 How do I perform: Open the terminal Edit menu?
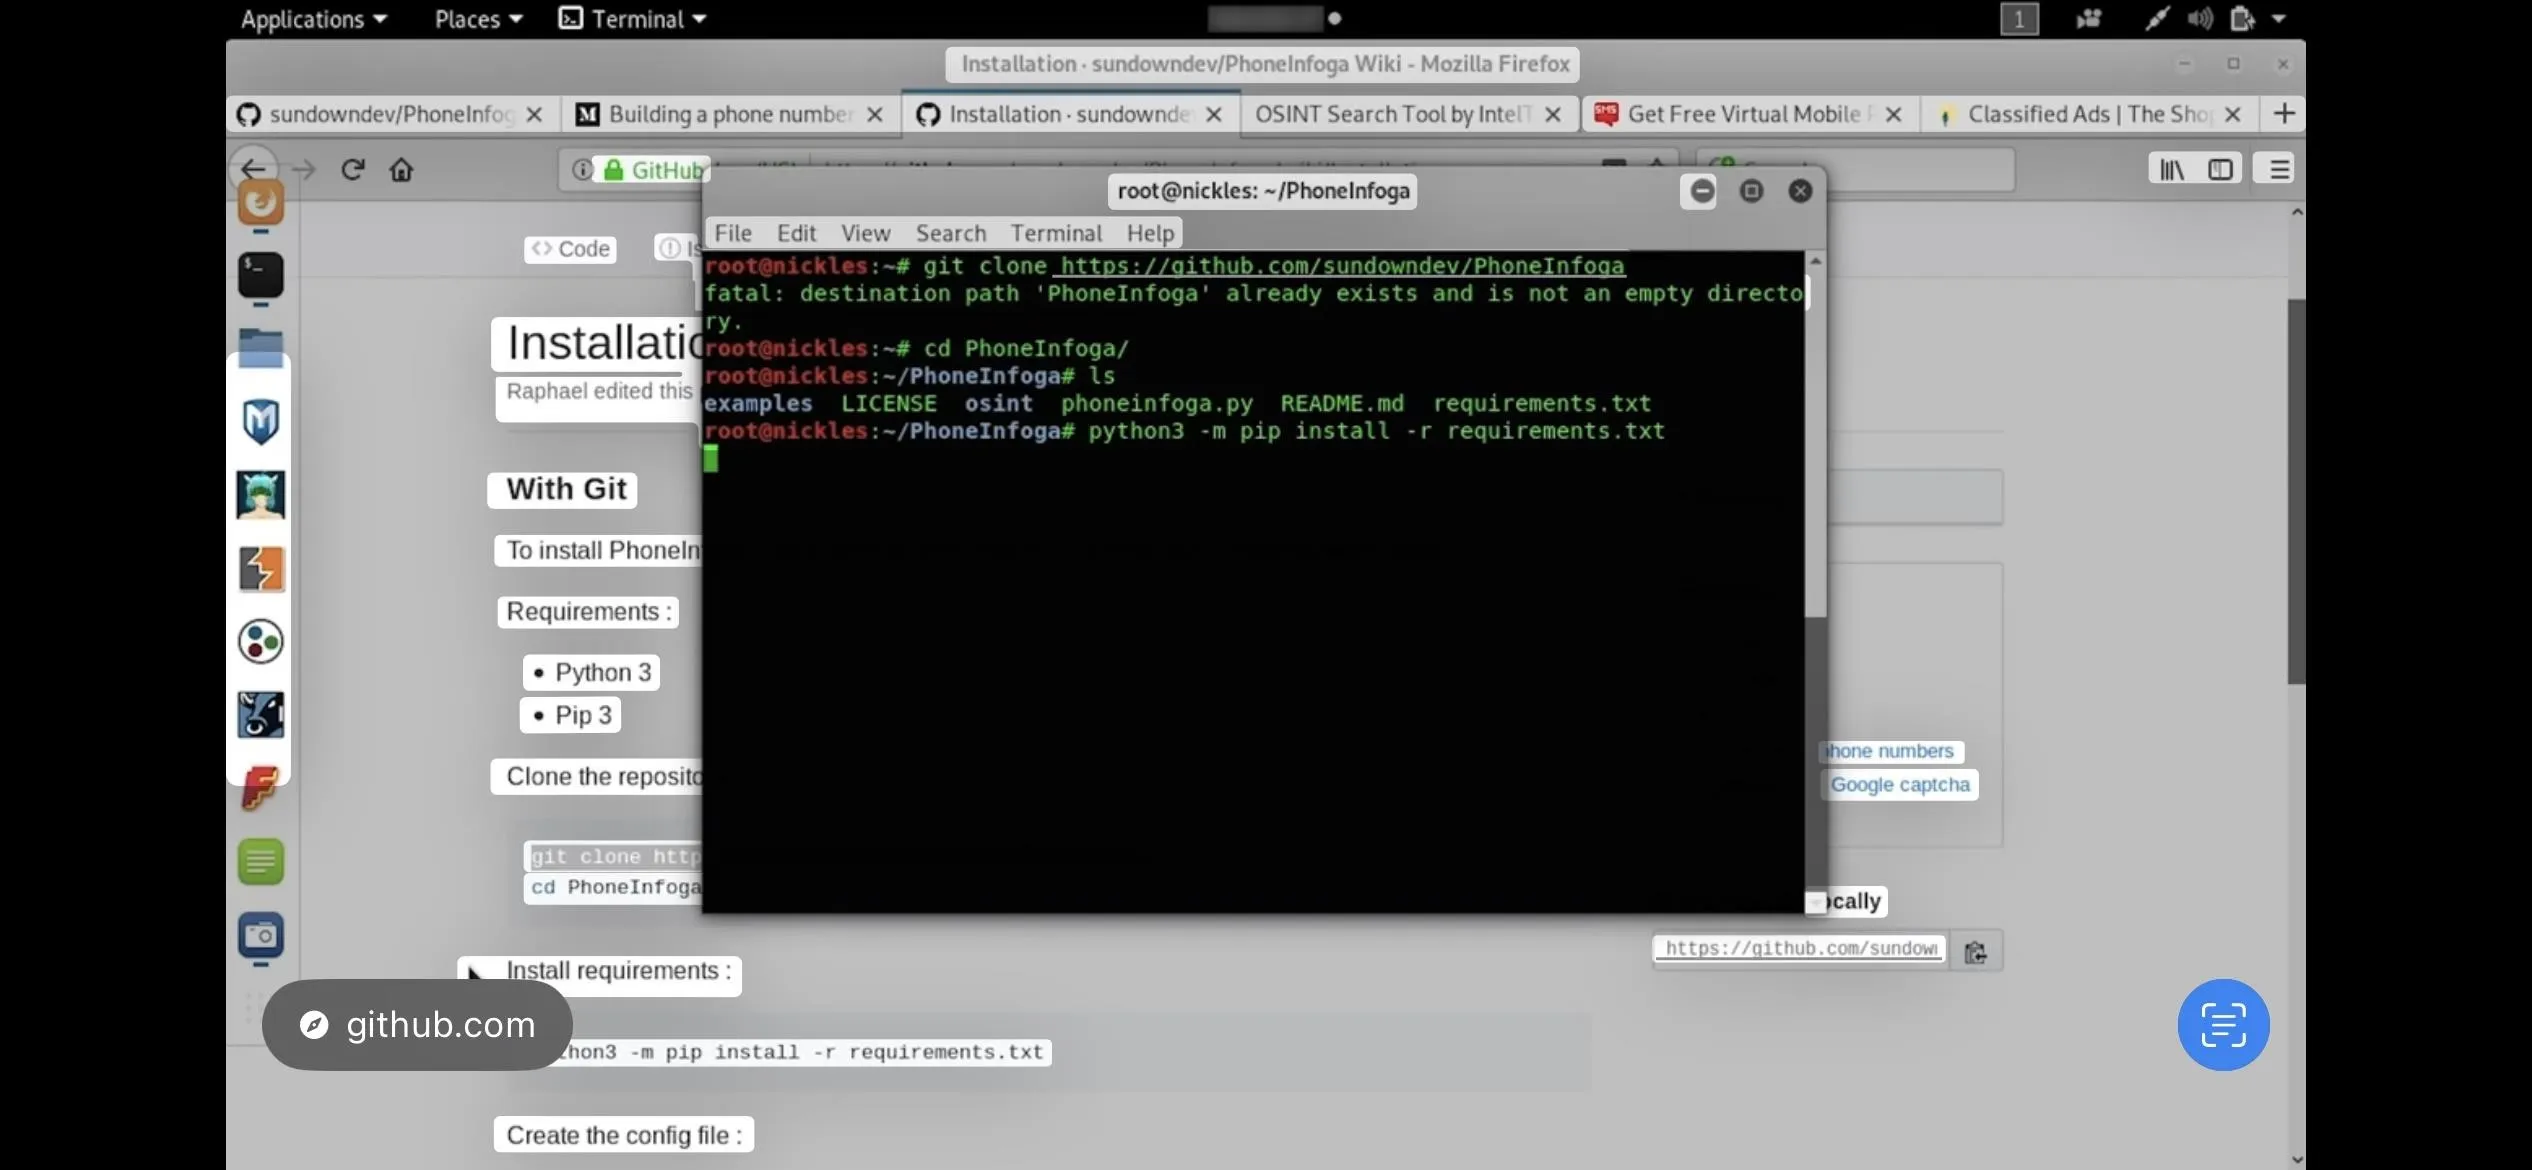click(x=796, y=233)
